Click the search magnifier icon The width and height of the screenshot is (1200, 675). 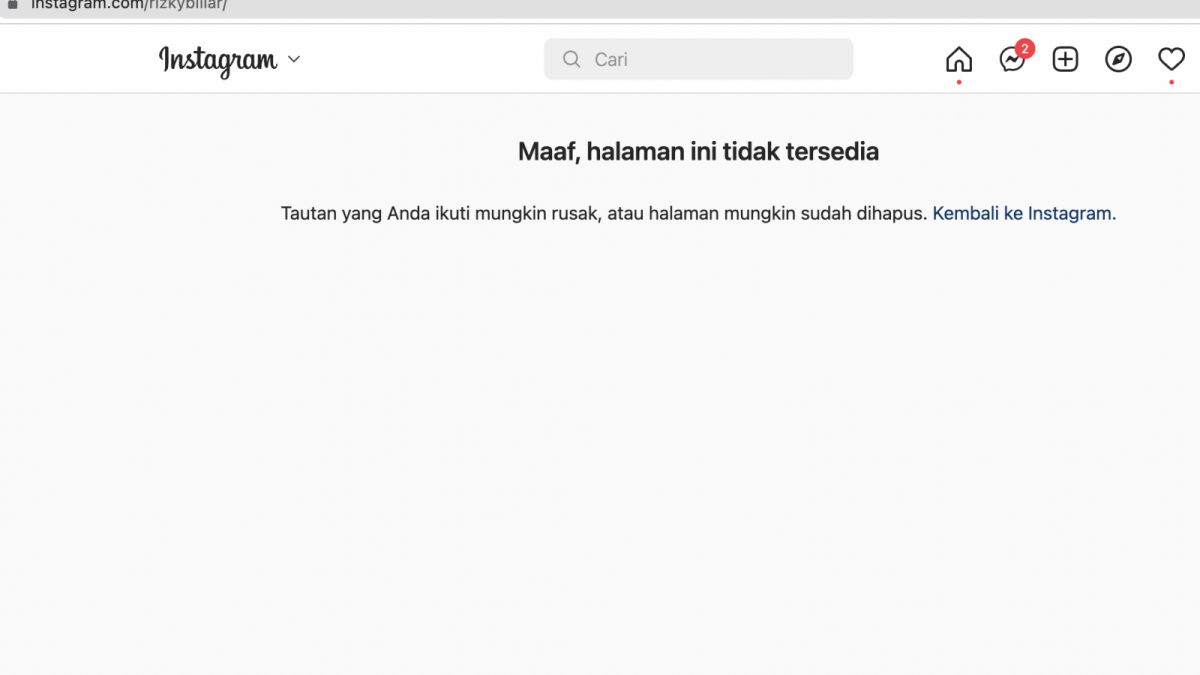pyautogui.click(x=571, y=59)
